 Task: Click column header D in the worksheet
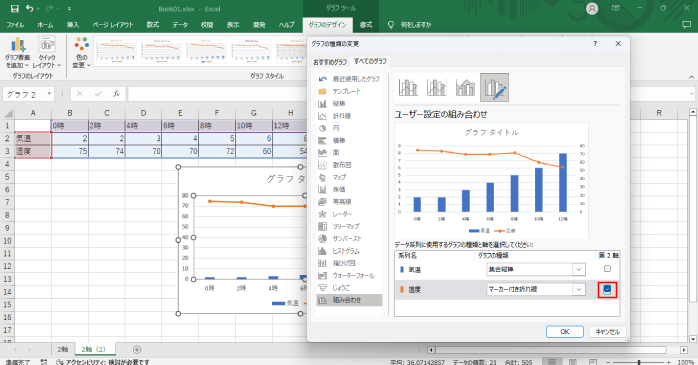(143, 113)
